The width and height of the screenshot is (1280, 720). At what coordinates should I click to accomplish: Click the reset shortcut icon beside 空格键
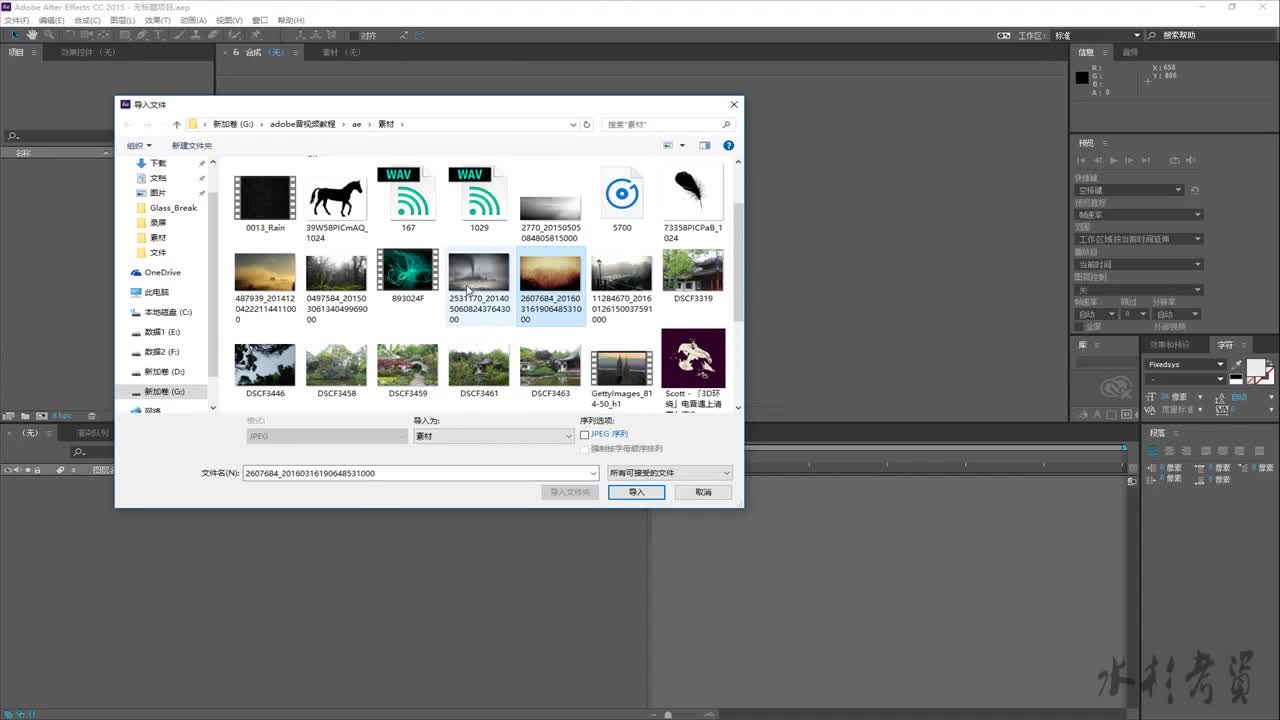point(1194,190)
